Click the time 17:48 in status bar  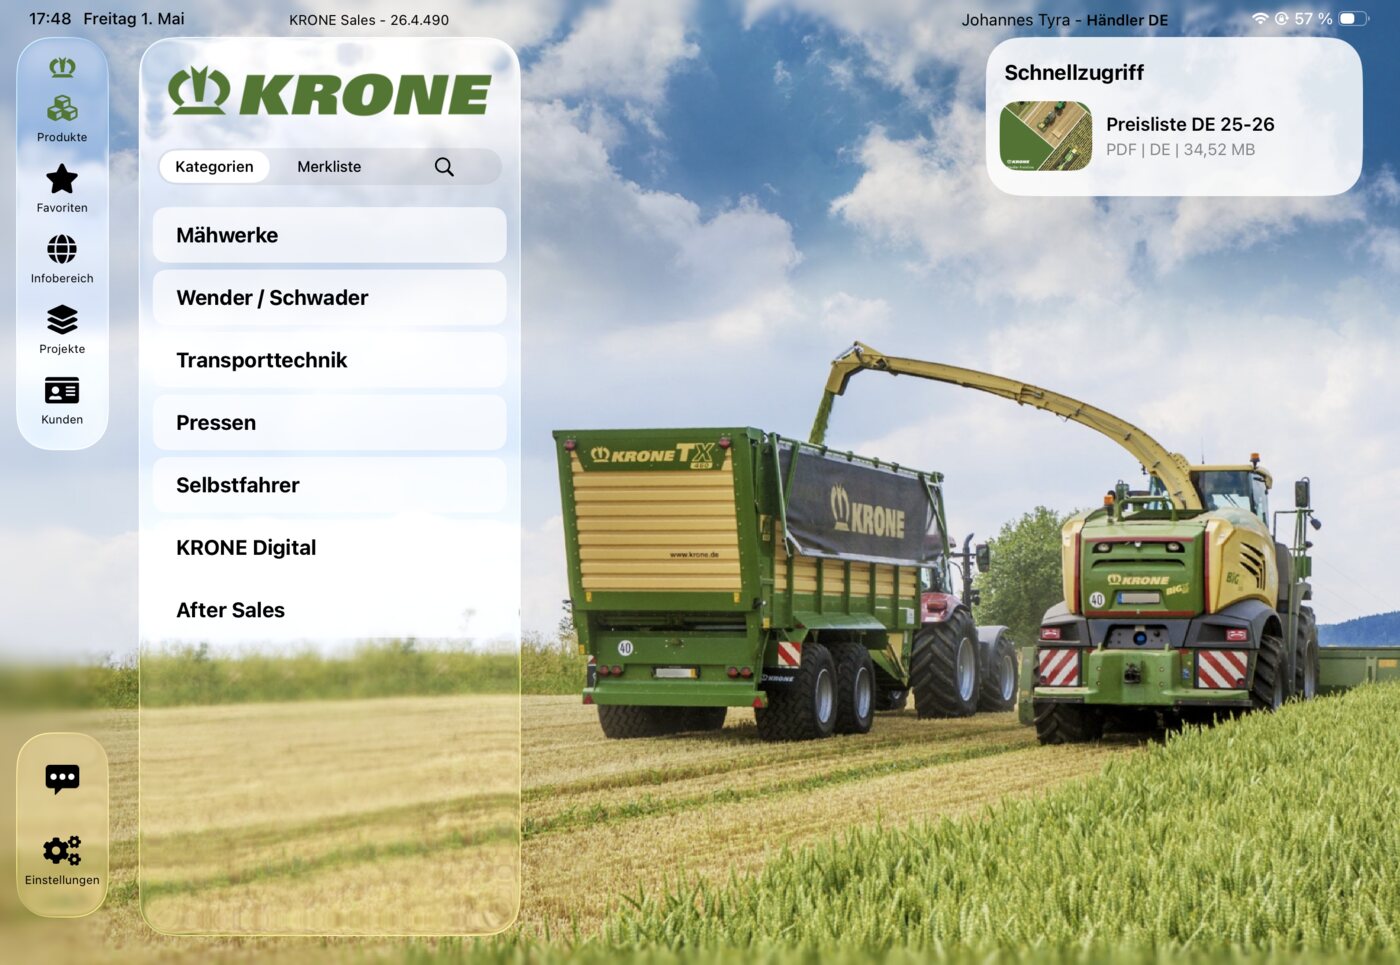pyautogui.click(x=50, y=19)
